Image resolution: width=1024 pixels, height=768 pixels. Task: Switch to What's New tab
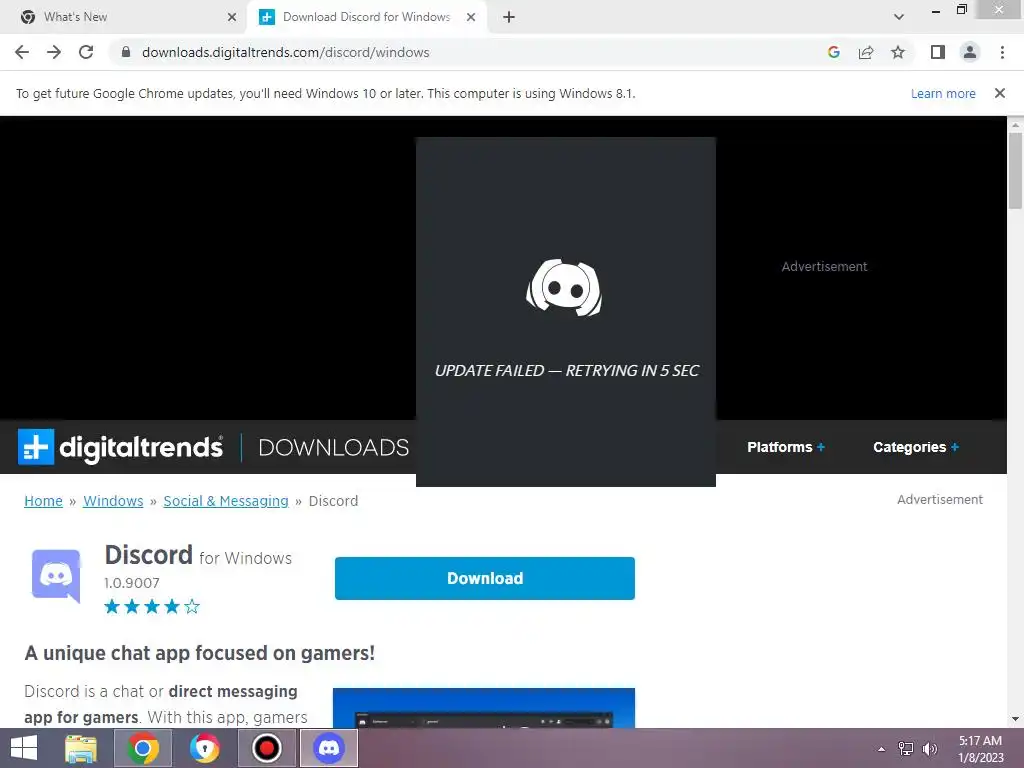(x=75, y=17)
